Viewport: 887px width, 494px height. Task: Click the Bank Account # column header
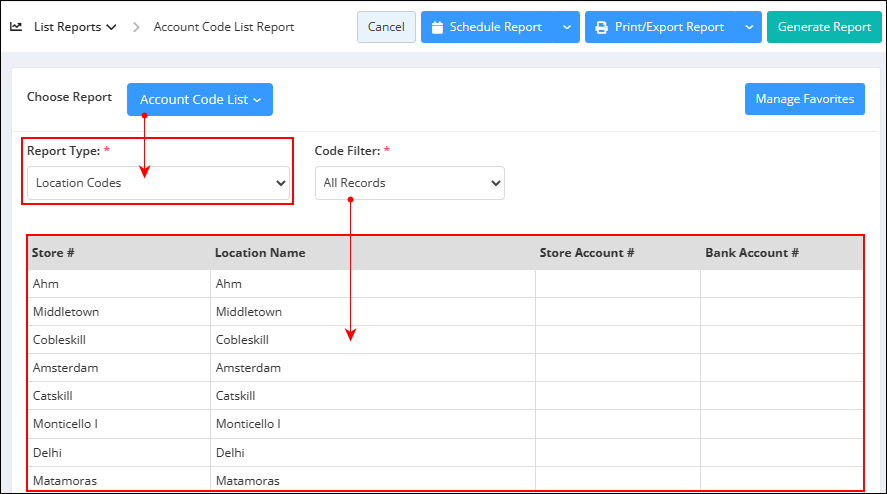(x=752, y=253)
